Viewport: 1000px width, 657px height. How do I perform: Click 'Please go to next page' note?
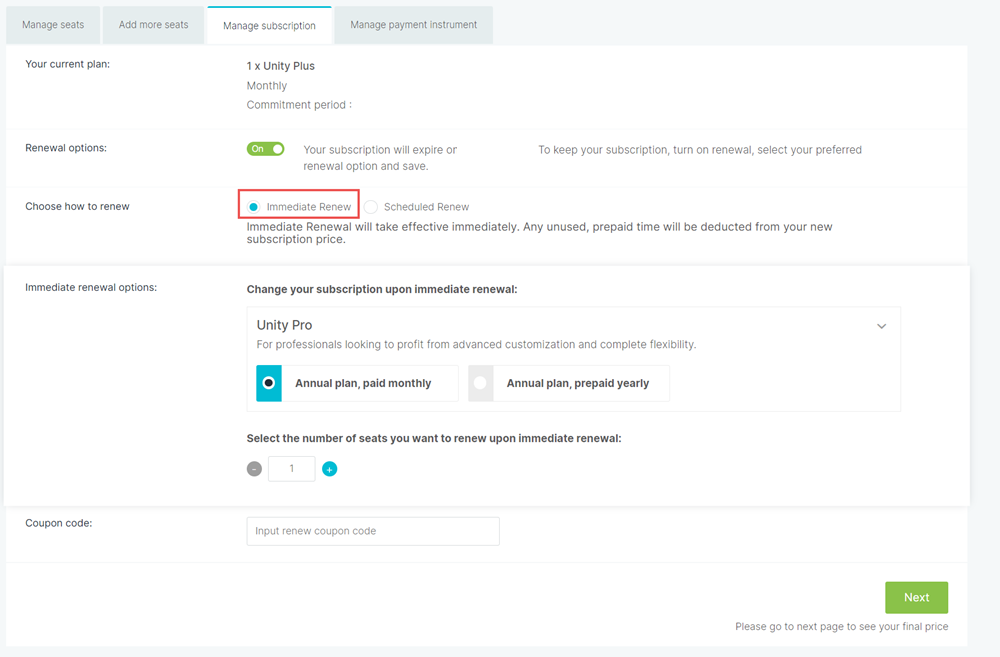pos(841,626)
